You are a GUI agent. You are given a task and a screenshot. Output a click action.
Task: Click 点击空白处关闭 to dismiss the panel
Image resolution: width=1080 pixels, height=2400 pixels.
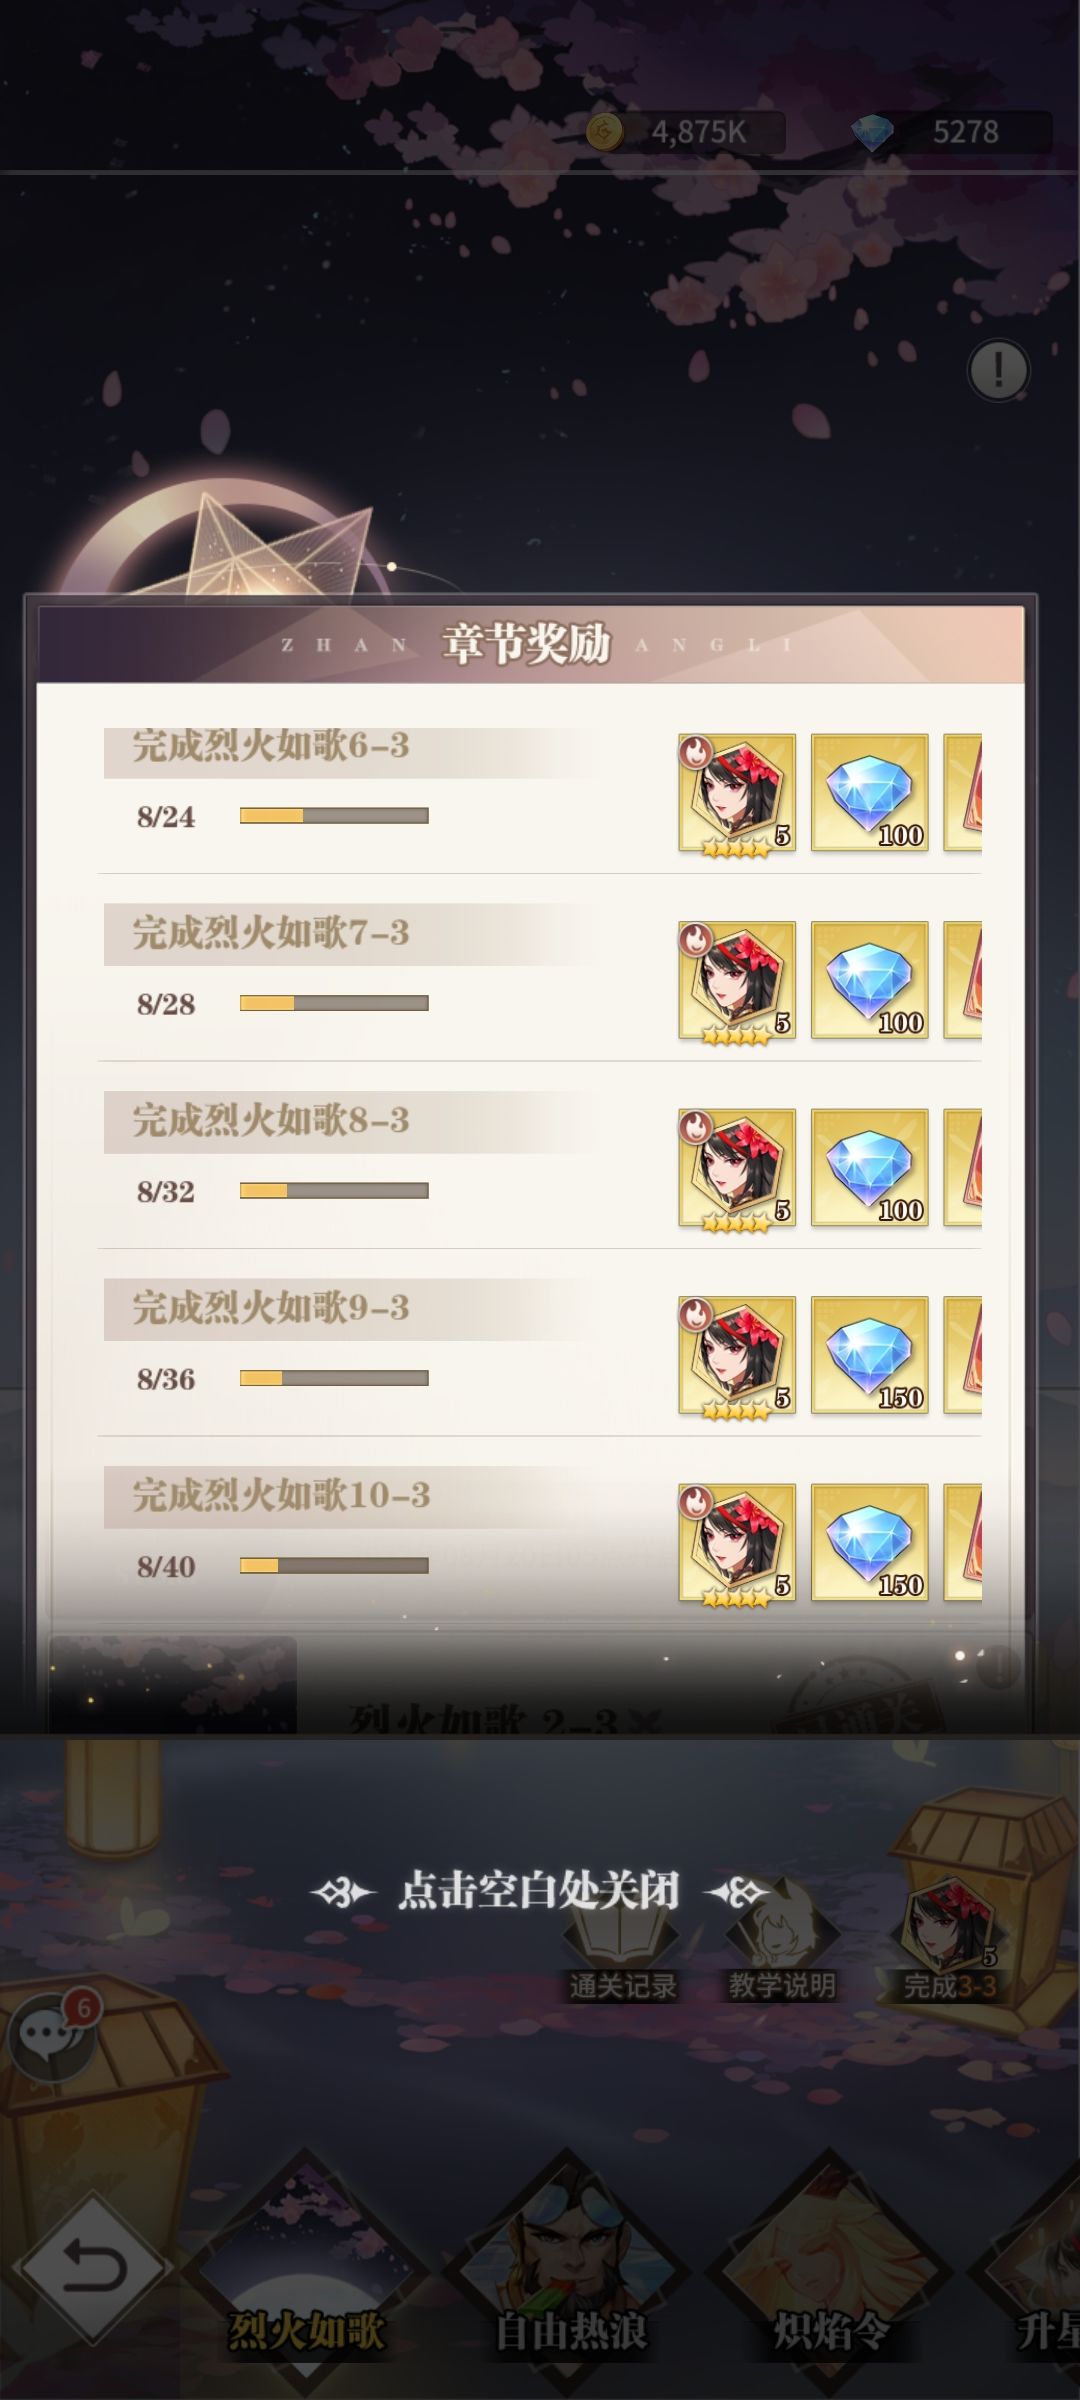click(539, 1890)
